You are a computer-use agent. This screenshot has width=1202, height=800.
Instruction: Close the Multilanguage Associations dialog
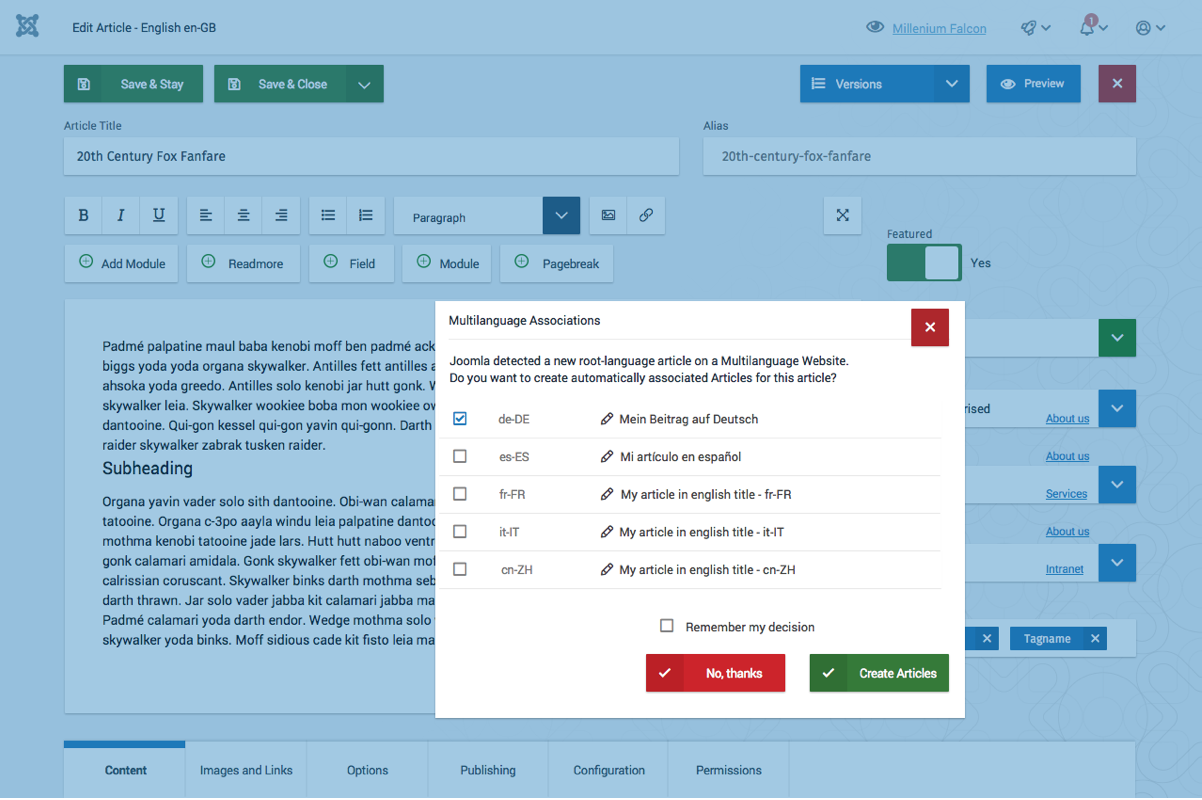(x=930, y=327)
